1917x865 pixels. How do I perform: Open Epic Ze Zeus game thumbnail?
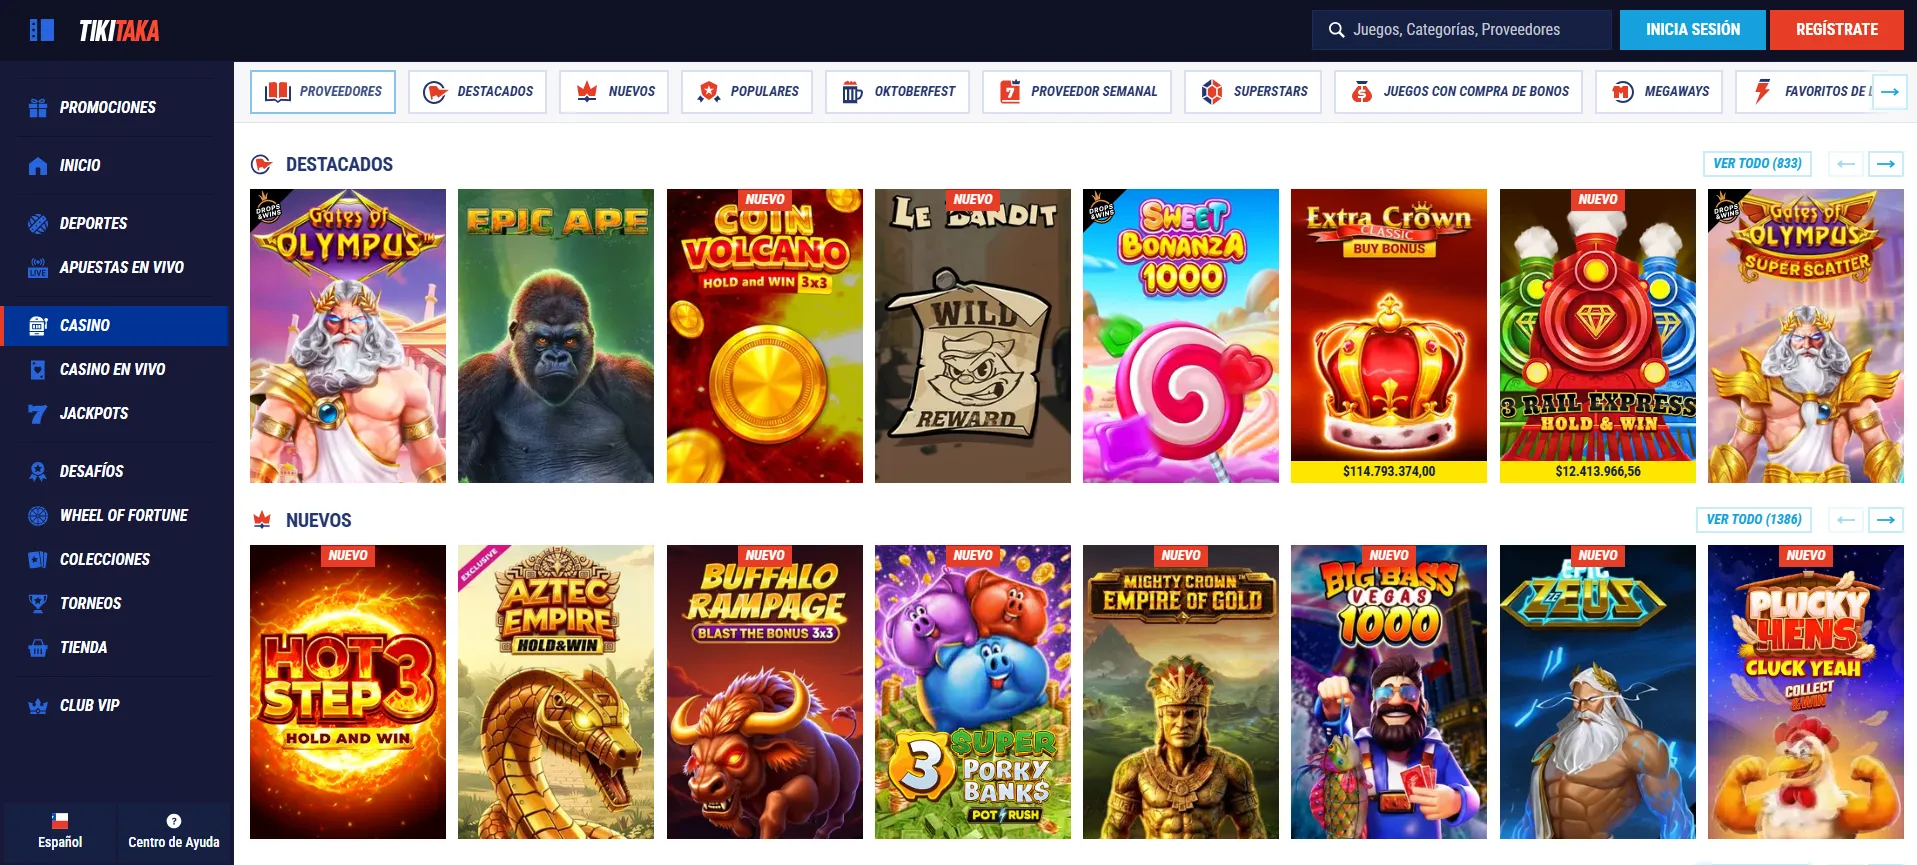pos(1598,692)
